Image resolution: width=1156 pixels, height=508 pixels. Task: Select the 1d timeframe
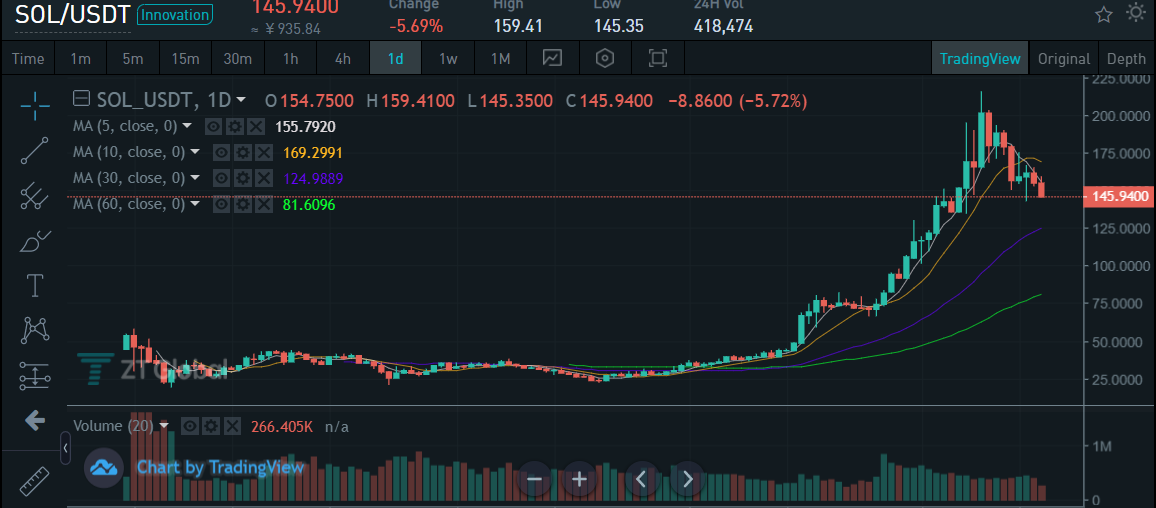[x=395, y=58]
